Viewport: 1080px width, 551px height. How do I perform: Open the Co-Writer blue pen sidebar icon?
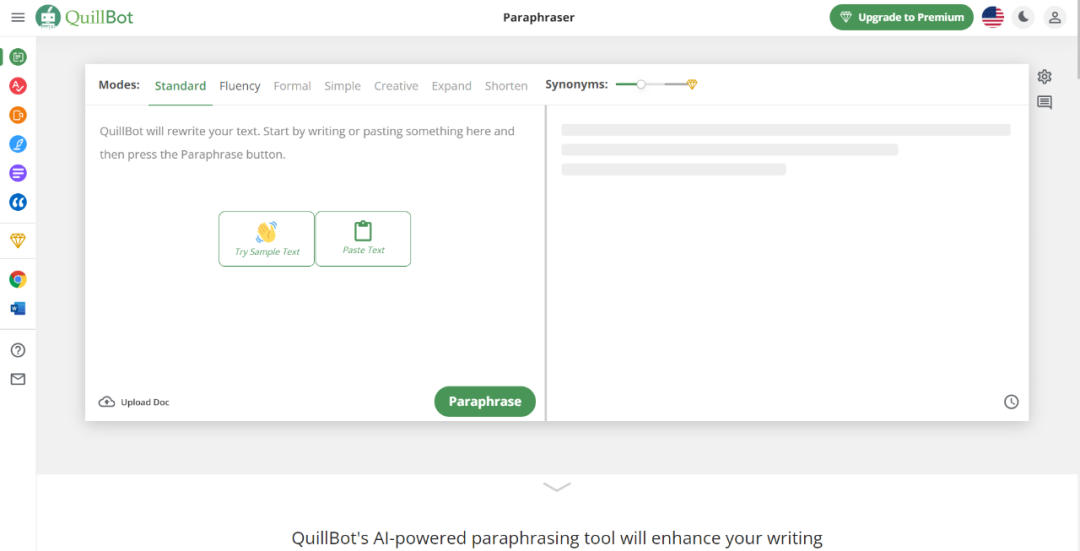tap(18, 144)
